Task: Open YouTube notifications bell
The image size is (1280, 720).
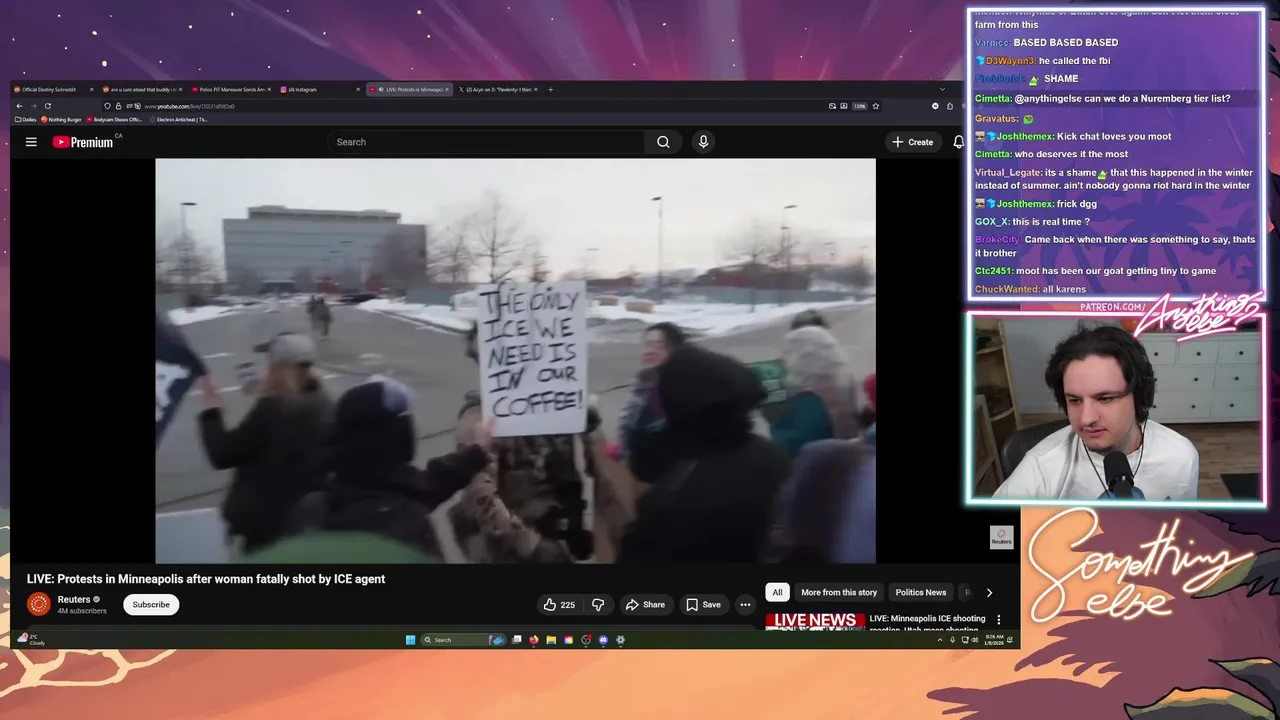Action: coord(958,142)
